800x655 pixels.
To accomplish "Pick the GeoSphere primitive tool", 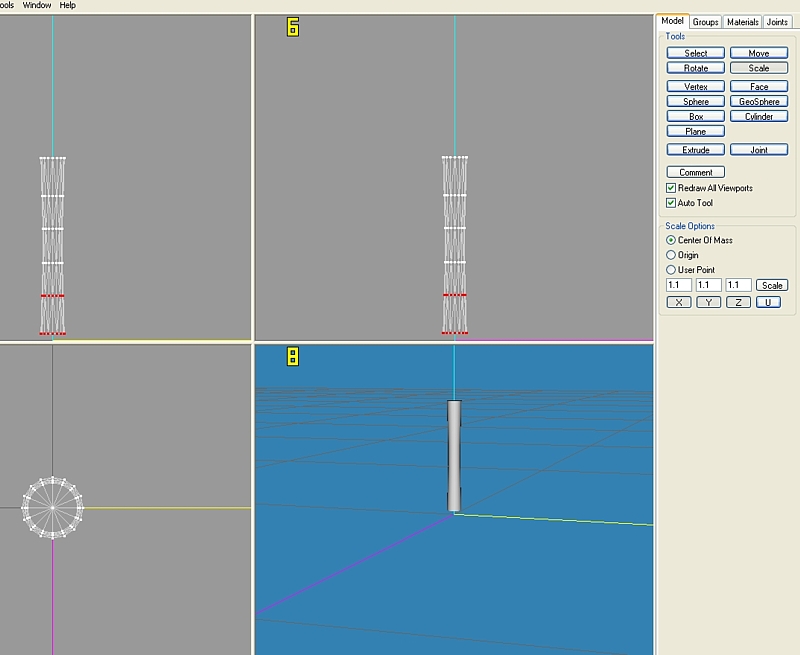I will tap(759, 102).
